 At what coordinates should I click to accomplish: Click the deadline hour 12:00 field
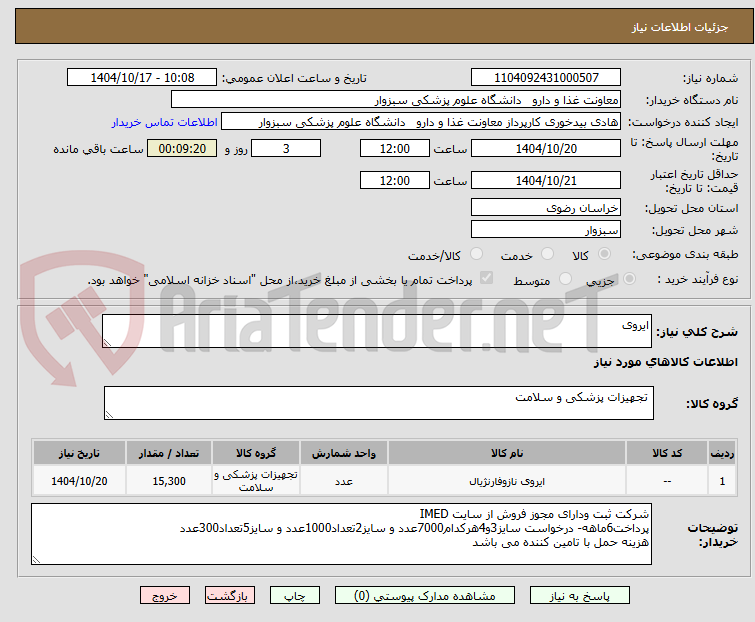pyautogui.click(x=395, y=148)
